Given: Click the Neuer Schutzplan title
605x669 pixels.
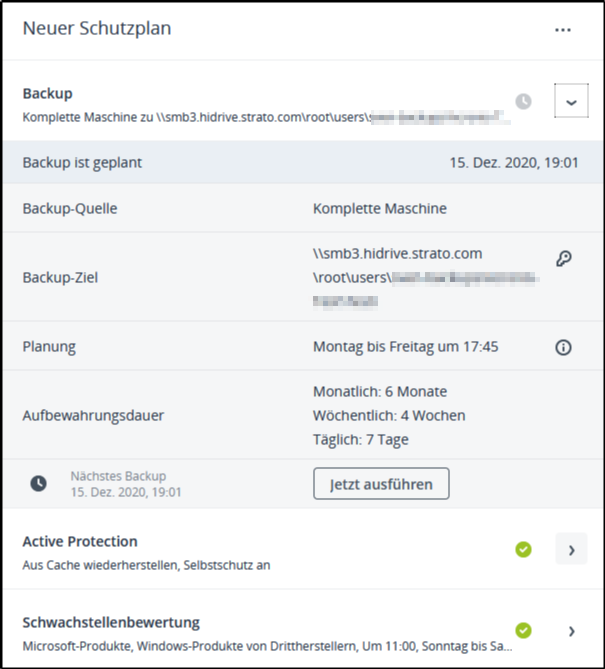Looking at the screenshot, I should (x=97, y=29).
